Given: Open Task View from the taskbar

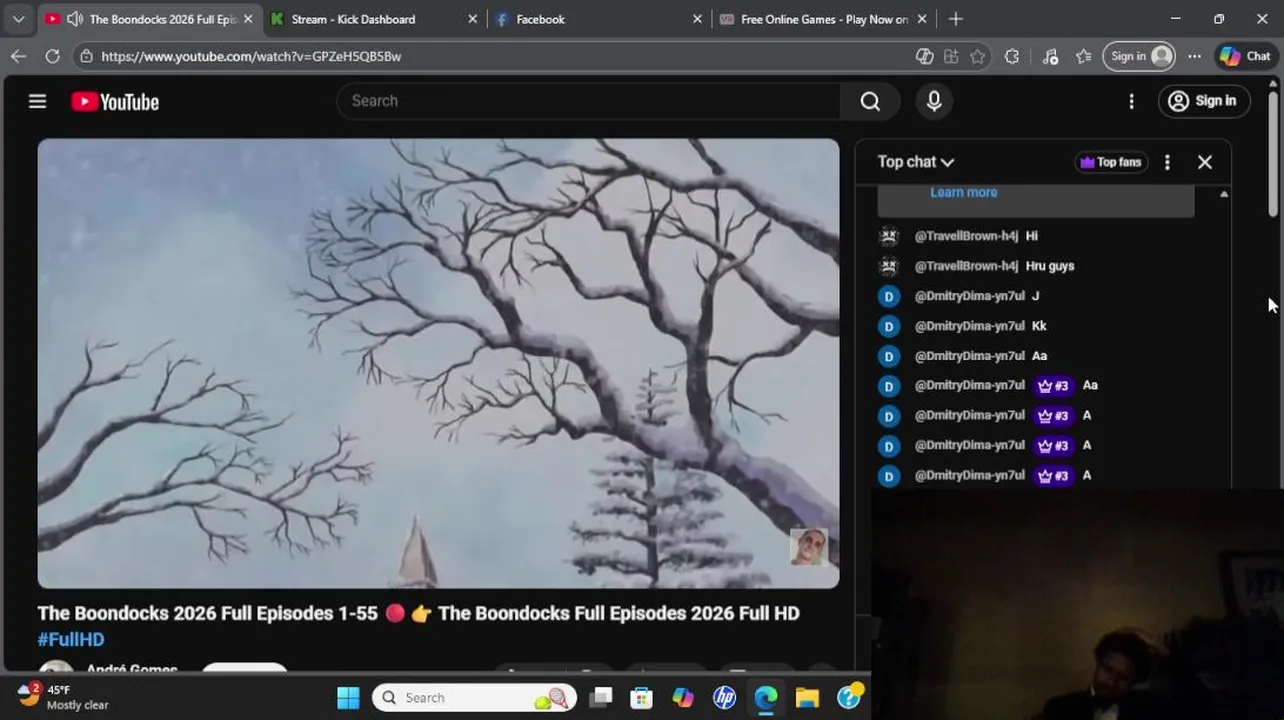Looking at the screenshot, I should click(601, 698).
